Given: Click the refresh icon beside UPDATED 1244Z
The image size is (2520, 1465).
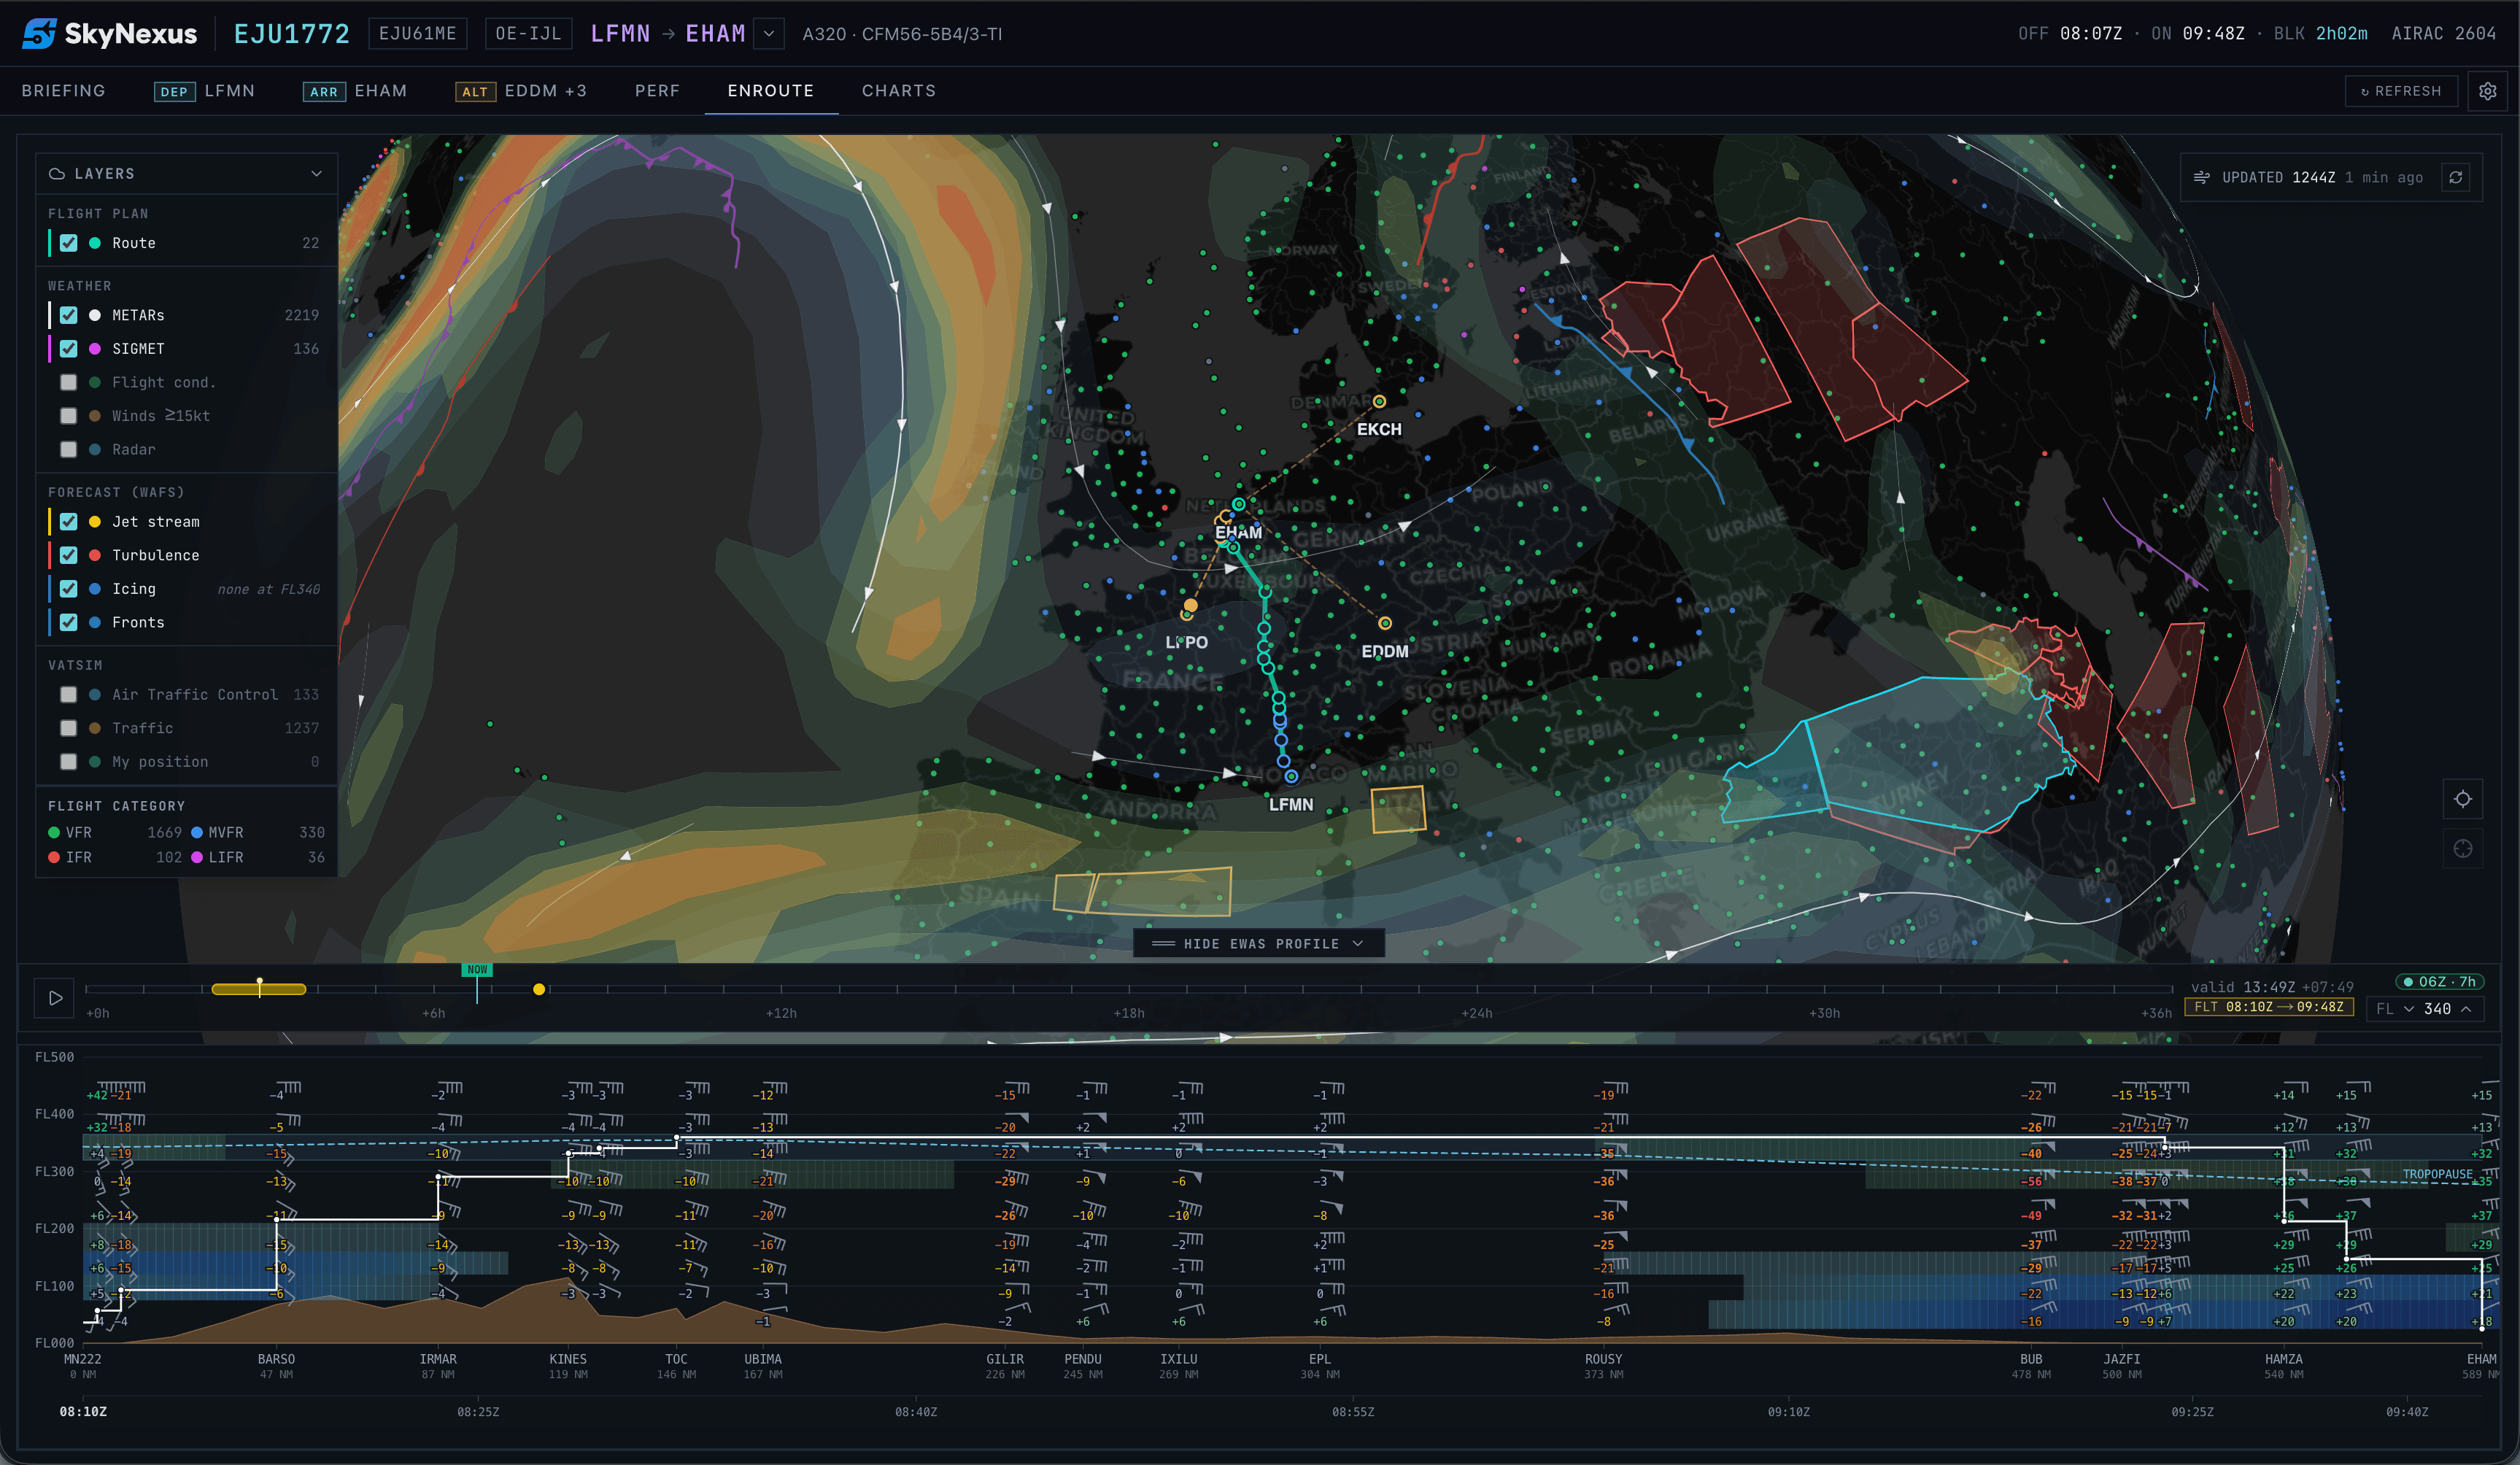Looking at the screenshot, I should click(x=2456, y=177).
